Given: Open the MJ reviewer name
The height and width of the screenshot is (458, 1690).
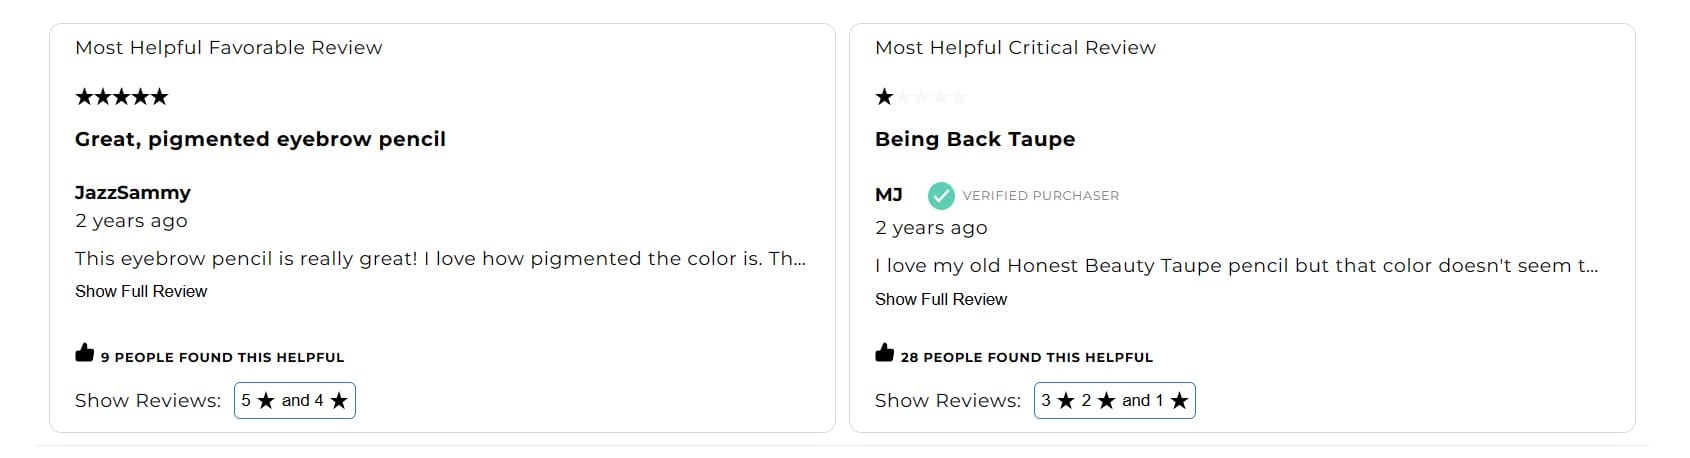Looking at the screenshot, I should tap(889, 195).
